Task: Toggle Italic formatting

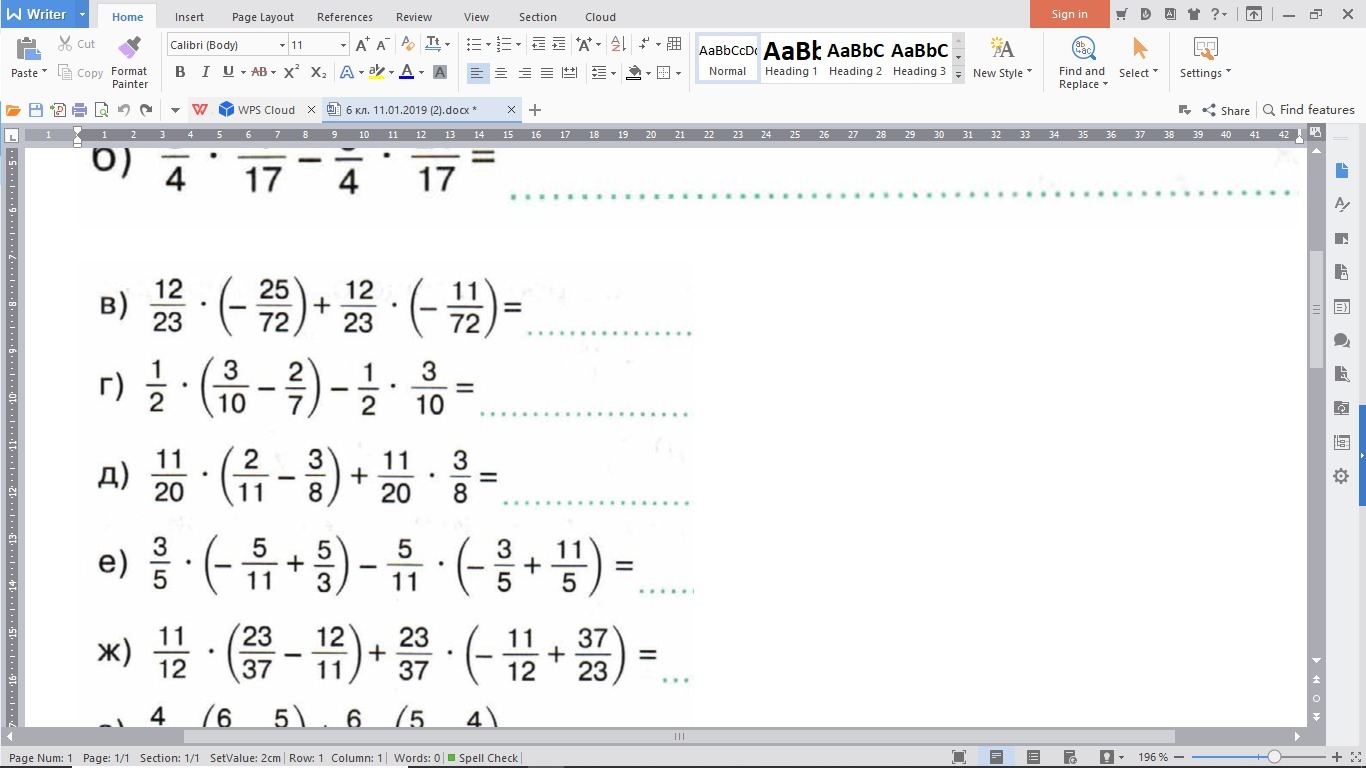Action: coord(205,72)
